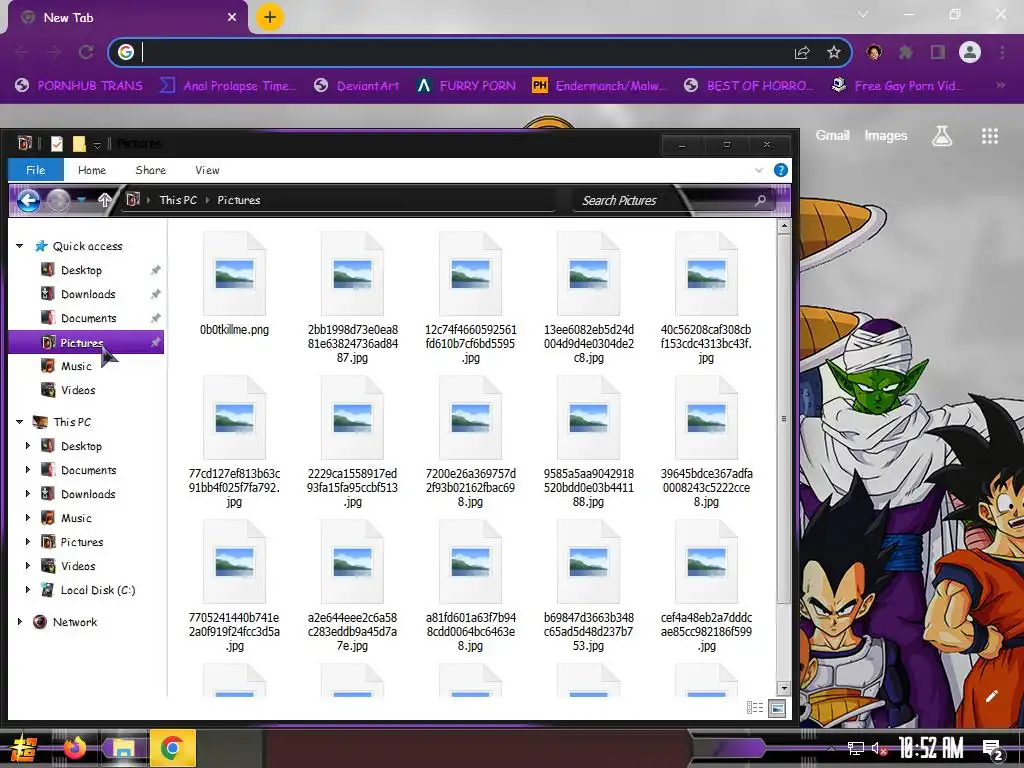Switch to Home ribbon tab
Image resolution: width=1024 pixels, height=768 pixels.
point(91,170)
